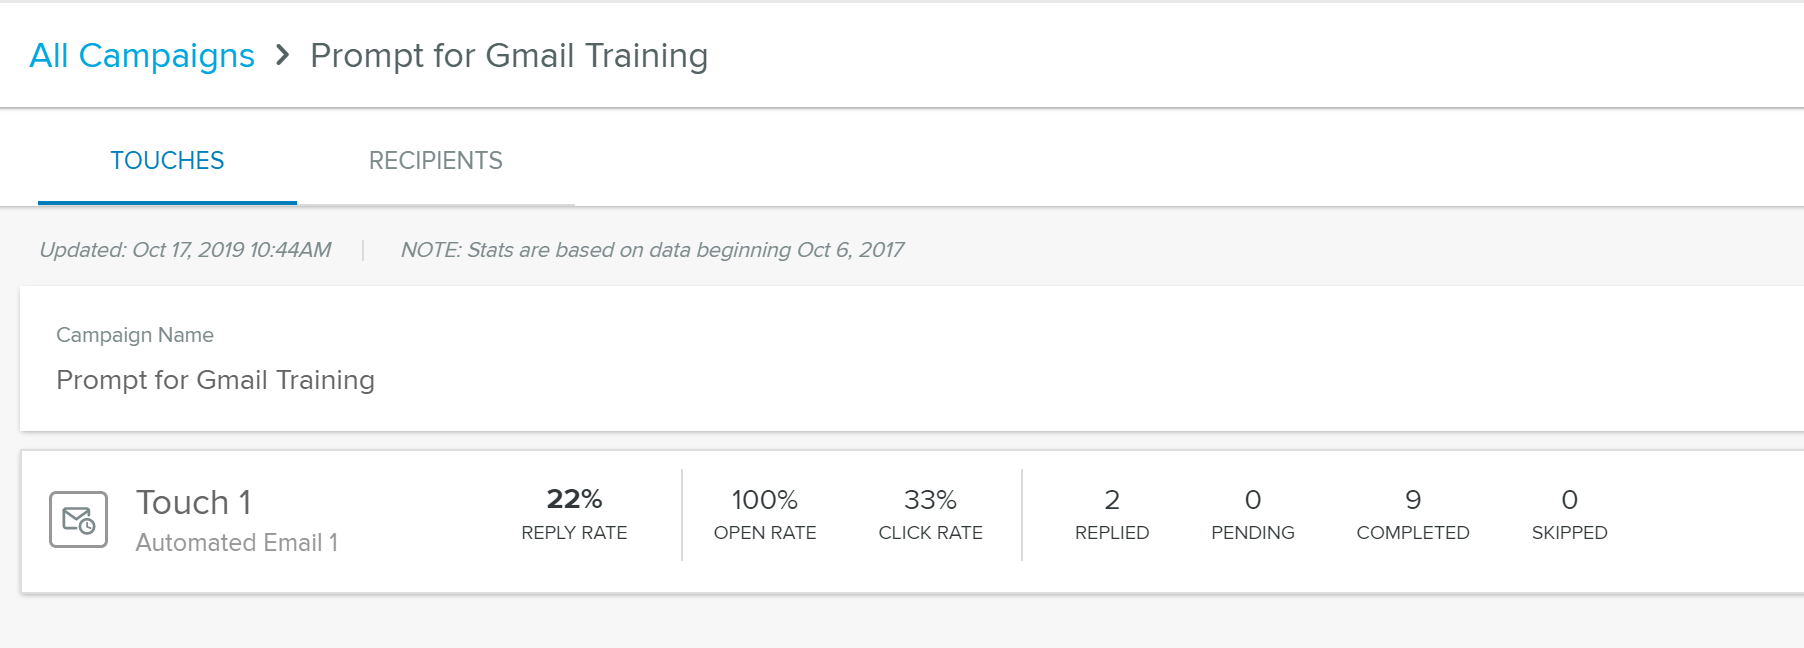1804x648 pixels.
Task: Open the Touch 1 title
Action: (194, 502)
